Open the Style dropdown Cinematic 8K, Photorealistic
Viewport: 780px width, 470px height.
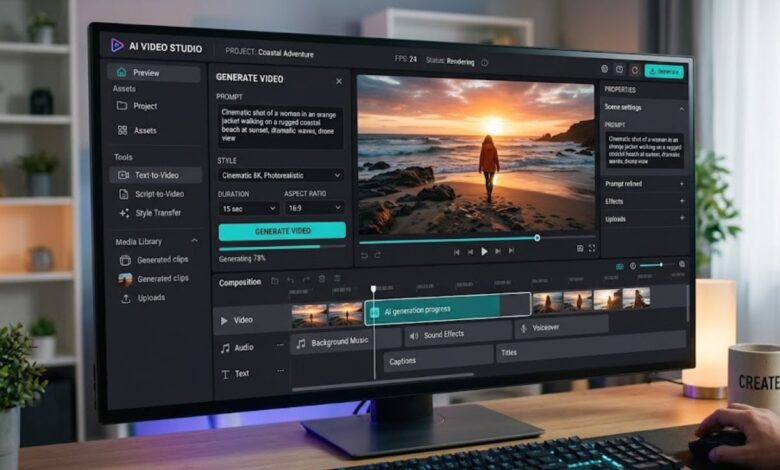[x=281, y=176]
